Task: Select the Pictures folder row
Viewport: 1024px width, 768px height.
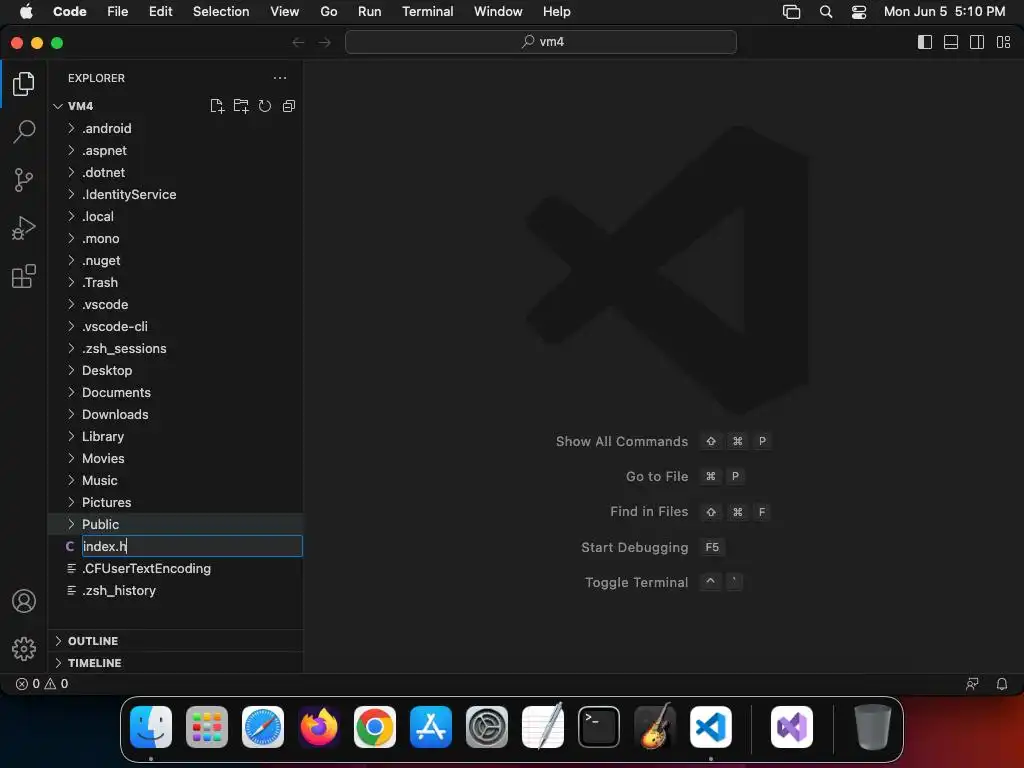Action: 175,502
